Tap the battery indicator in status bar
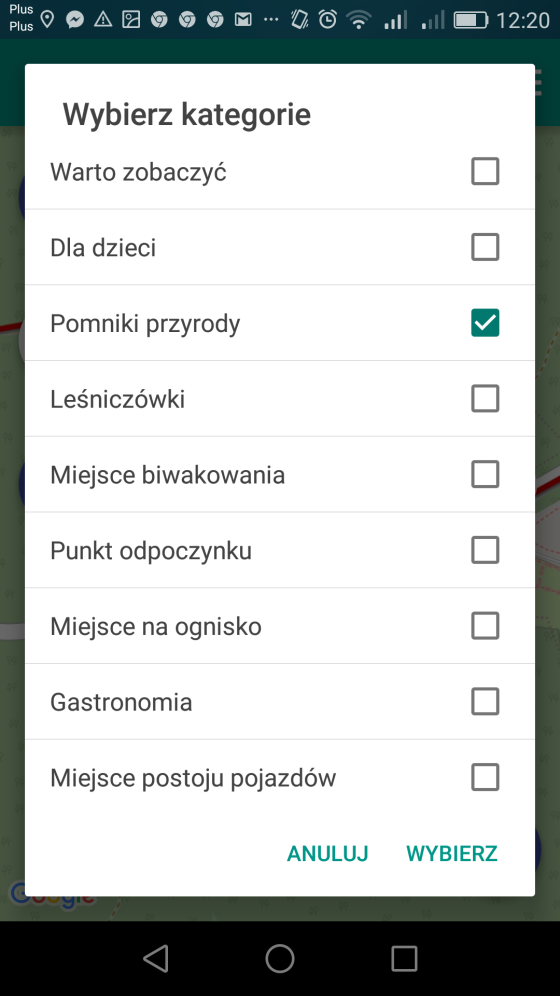 point(470,20)
